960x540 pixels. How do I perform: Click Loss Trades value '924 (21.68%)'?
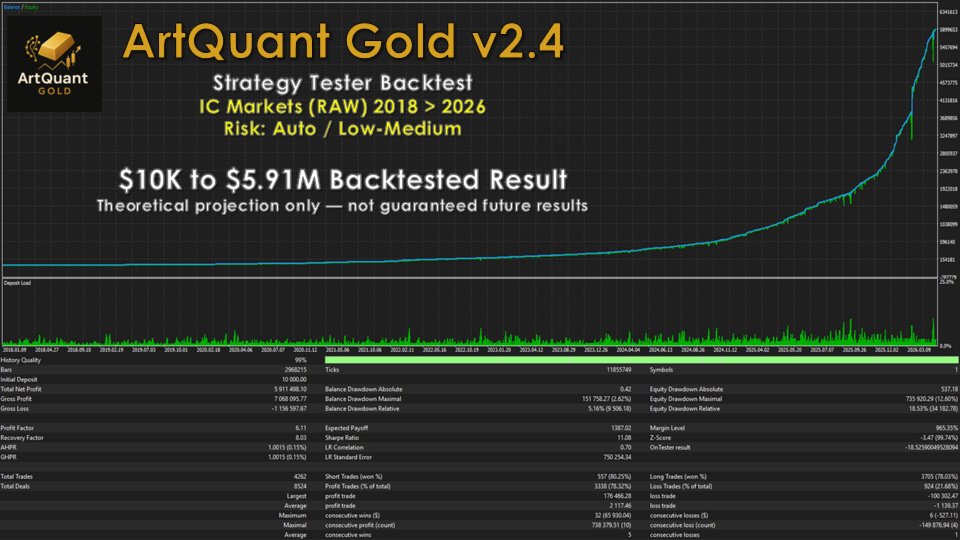[x=942, y=486]
